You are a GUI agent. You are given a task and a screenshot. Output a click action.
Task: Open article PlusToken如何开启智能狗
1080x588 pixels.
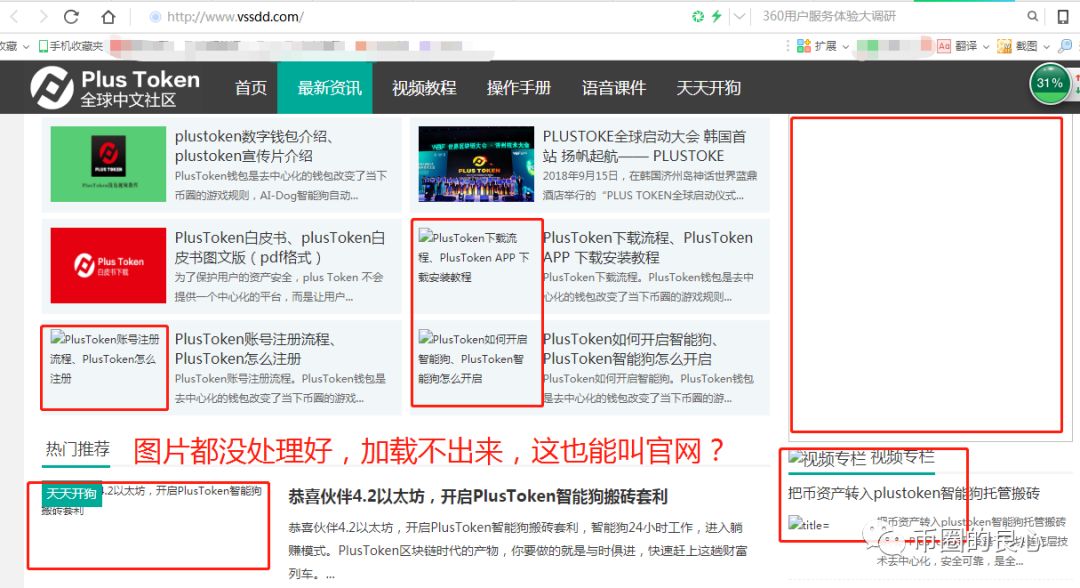tap(630, 348)
